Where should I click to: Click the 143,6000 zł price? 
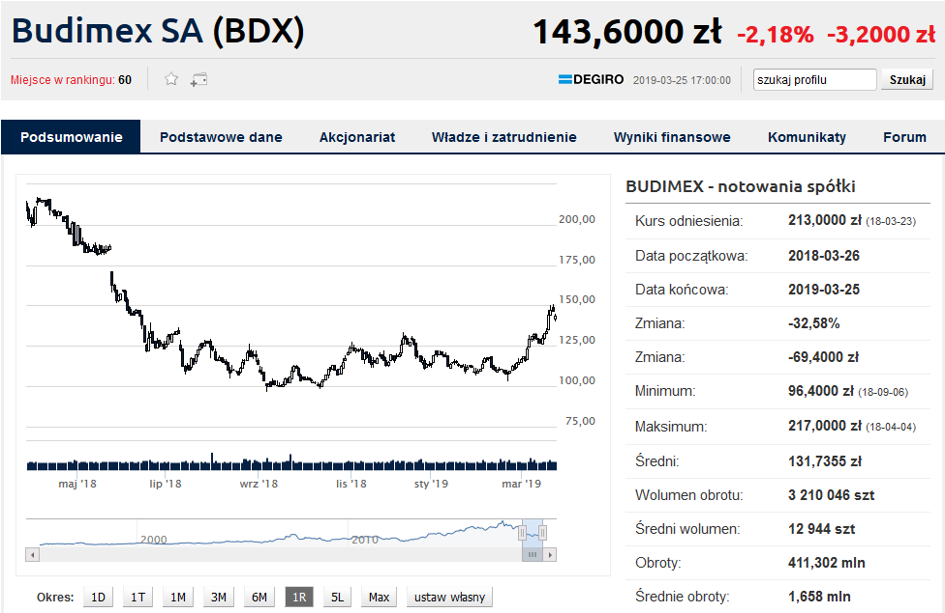click(627, 31)
